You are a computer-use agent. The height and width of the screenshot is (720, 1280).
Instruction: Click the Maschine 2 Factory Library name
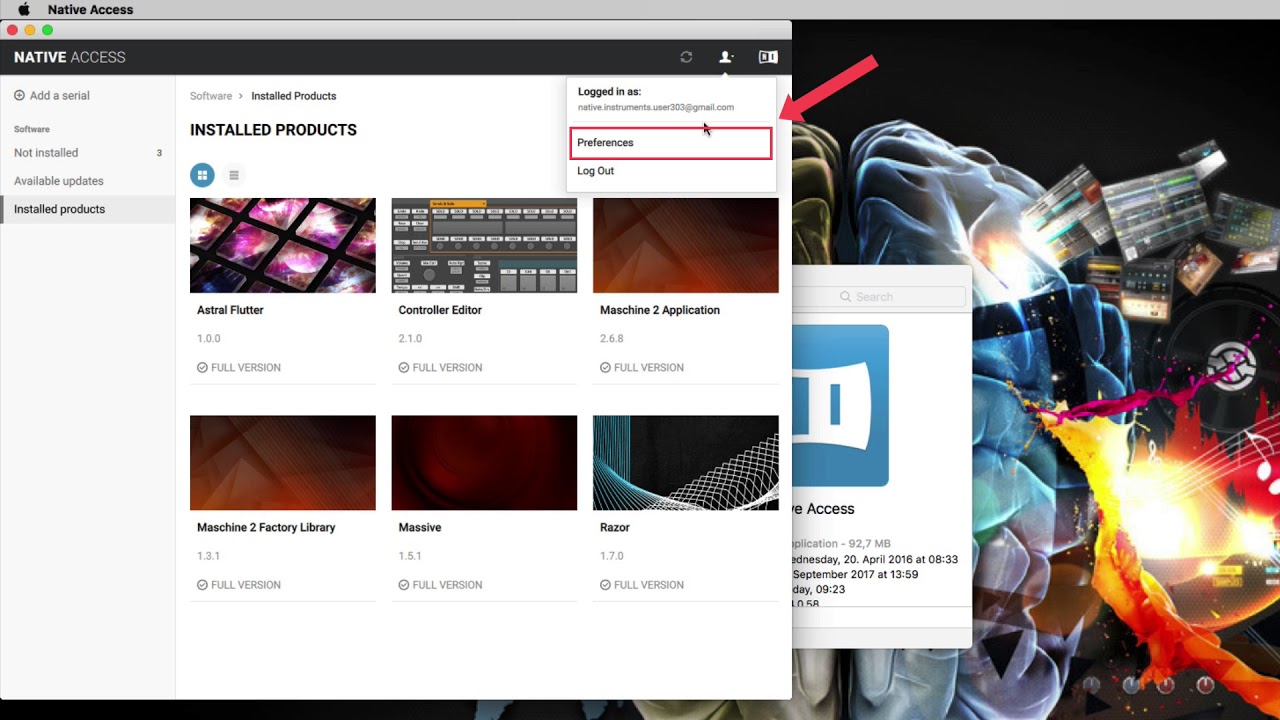(266, 527)
